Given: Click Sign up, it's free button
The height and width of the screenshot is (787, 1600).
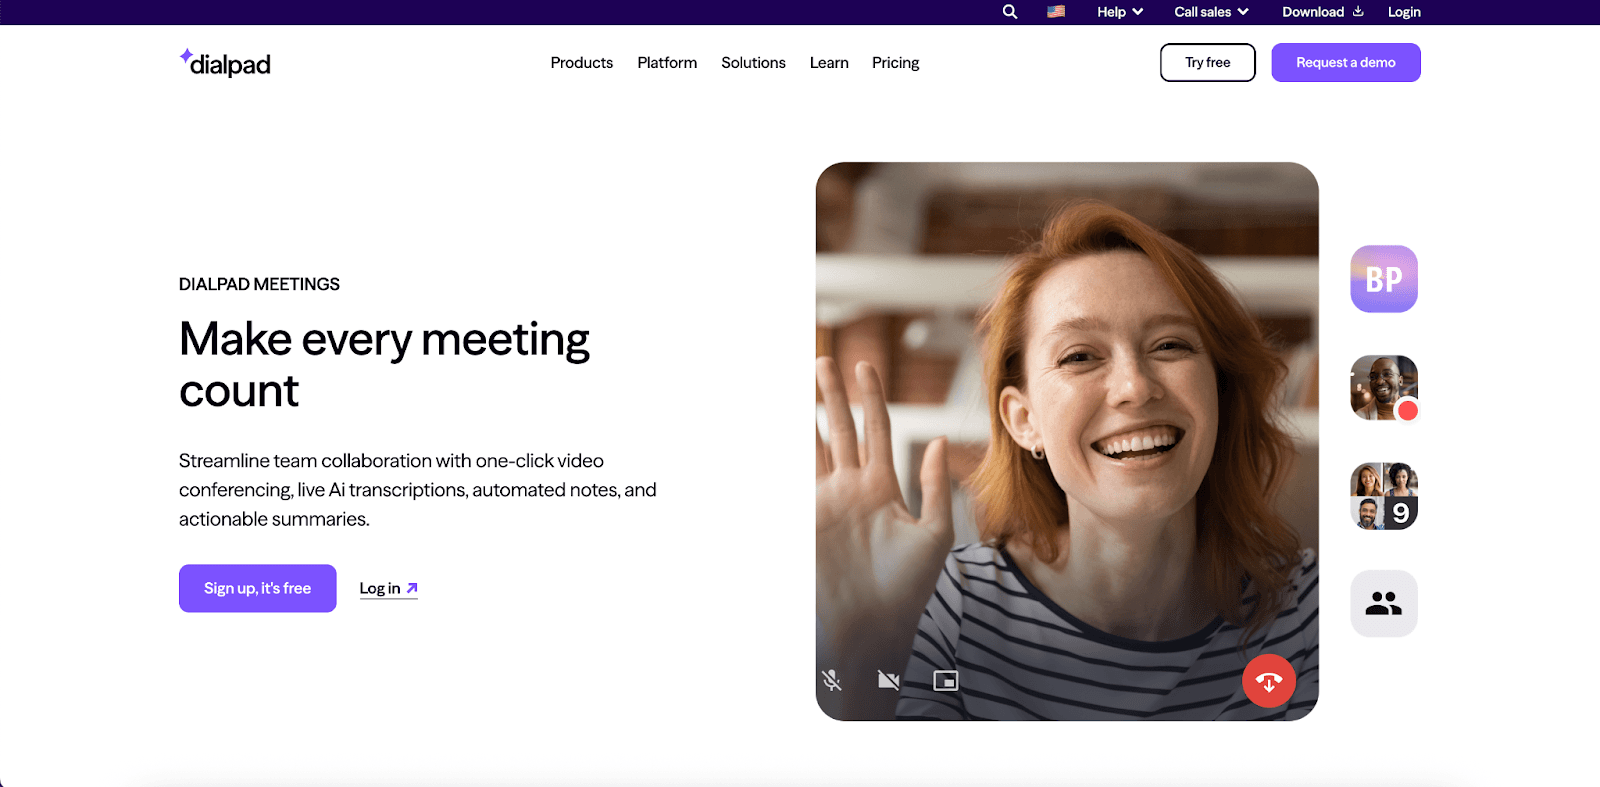Looking at the screenshot, I should (x=258, y=588).
